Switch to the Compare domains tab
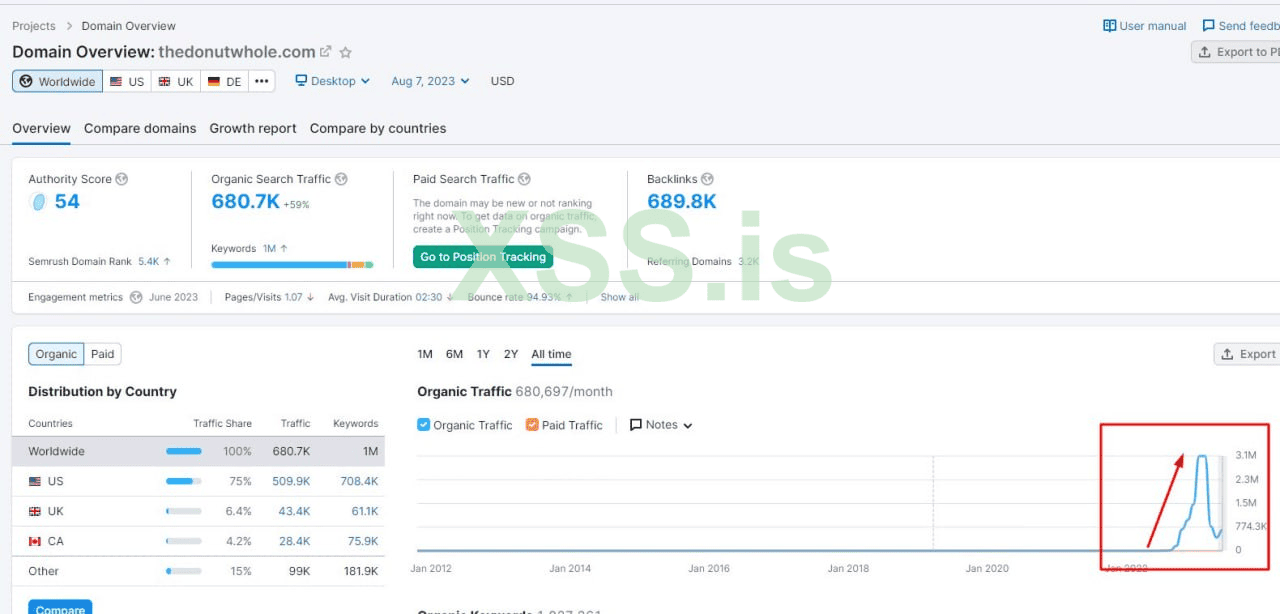 pyautogui.click(x=140, y=128)
